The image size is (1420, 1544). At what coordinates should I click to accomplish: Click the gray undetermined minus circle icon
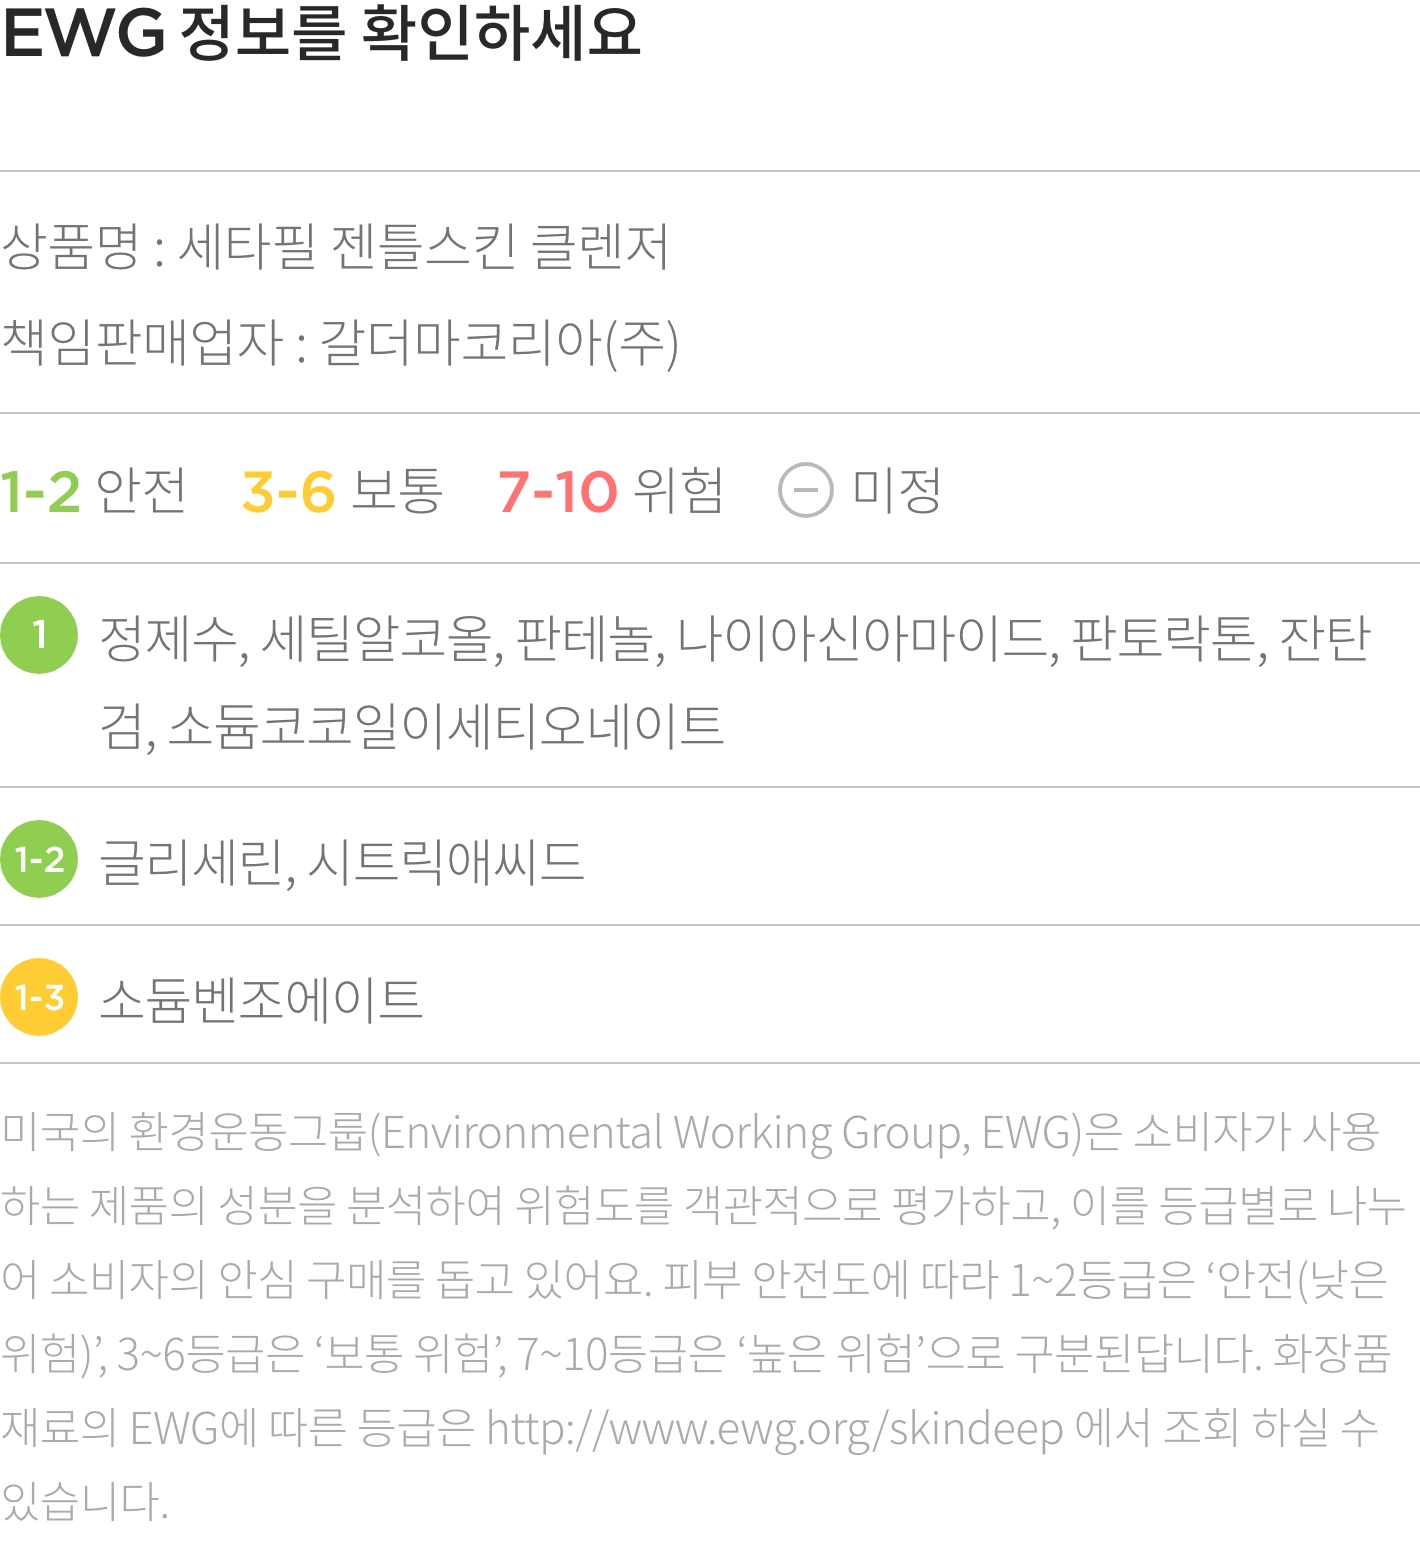click(x=806, y=490)
